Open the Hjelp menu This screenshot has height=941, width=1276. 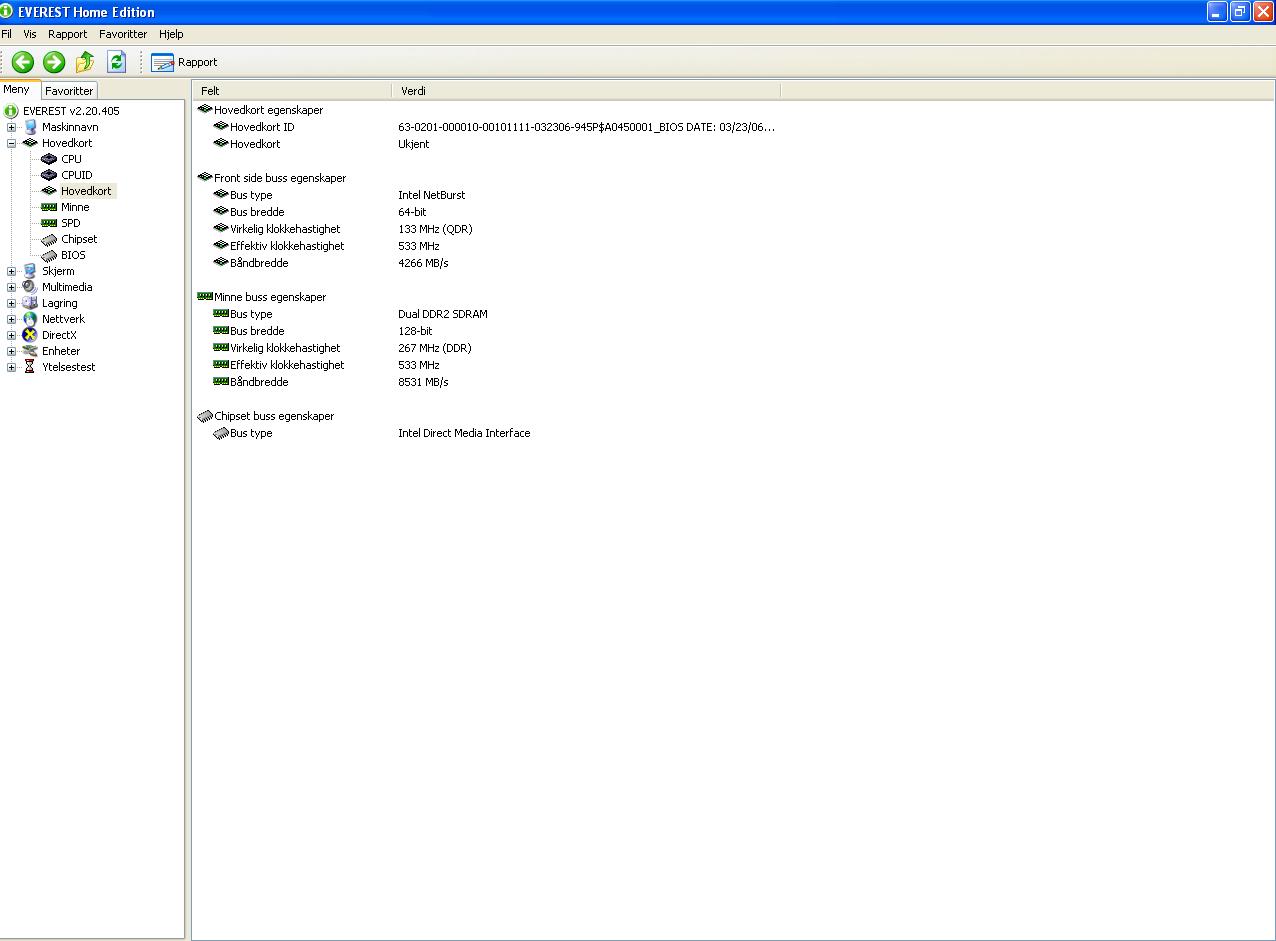171,34
